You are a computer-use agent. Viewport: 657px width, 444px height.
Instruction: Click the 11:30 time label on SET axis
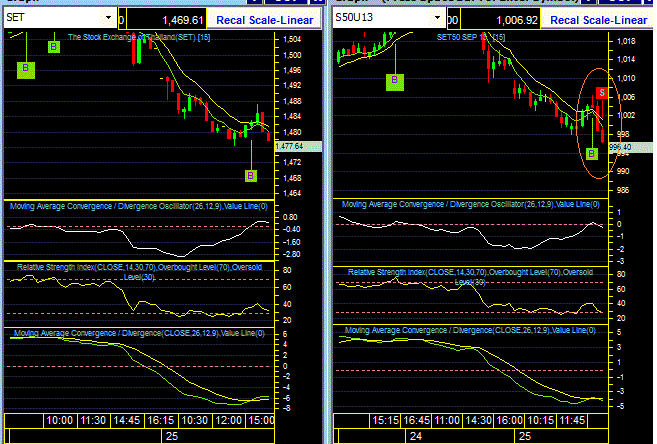tap(93, 420)
